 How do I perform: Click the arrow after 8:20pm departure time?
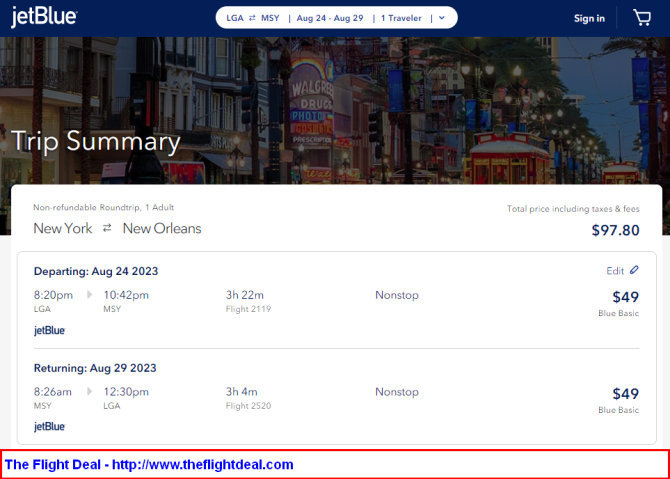point(89,294)
